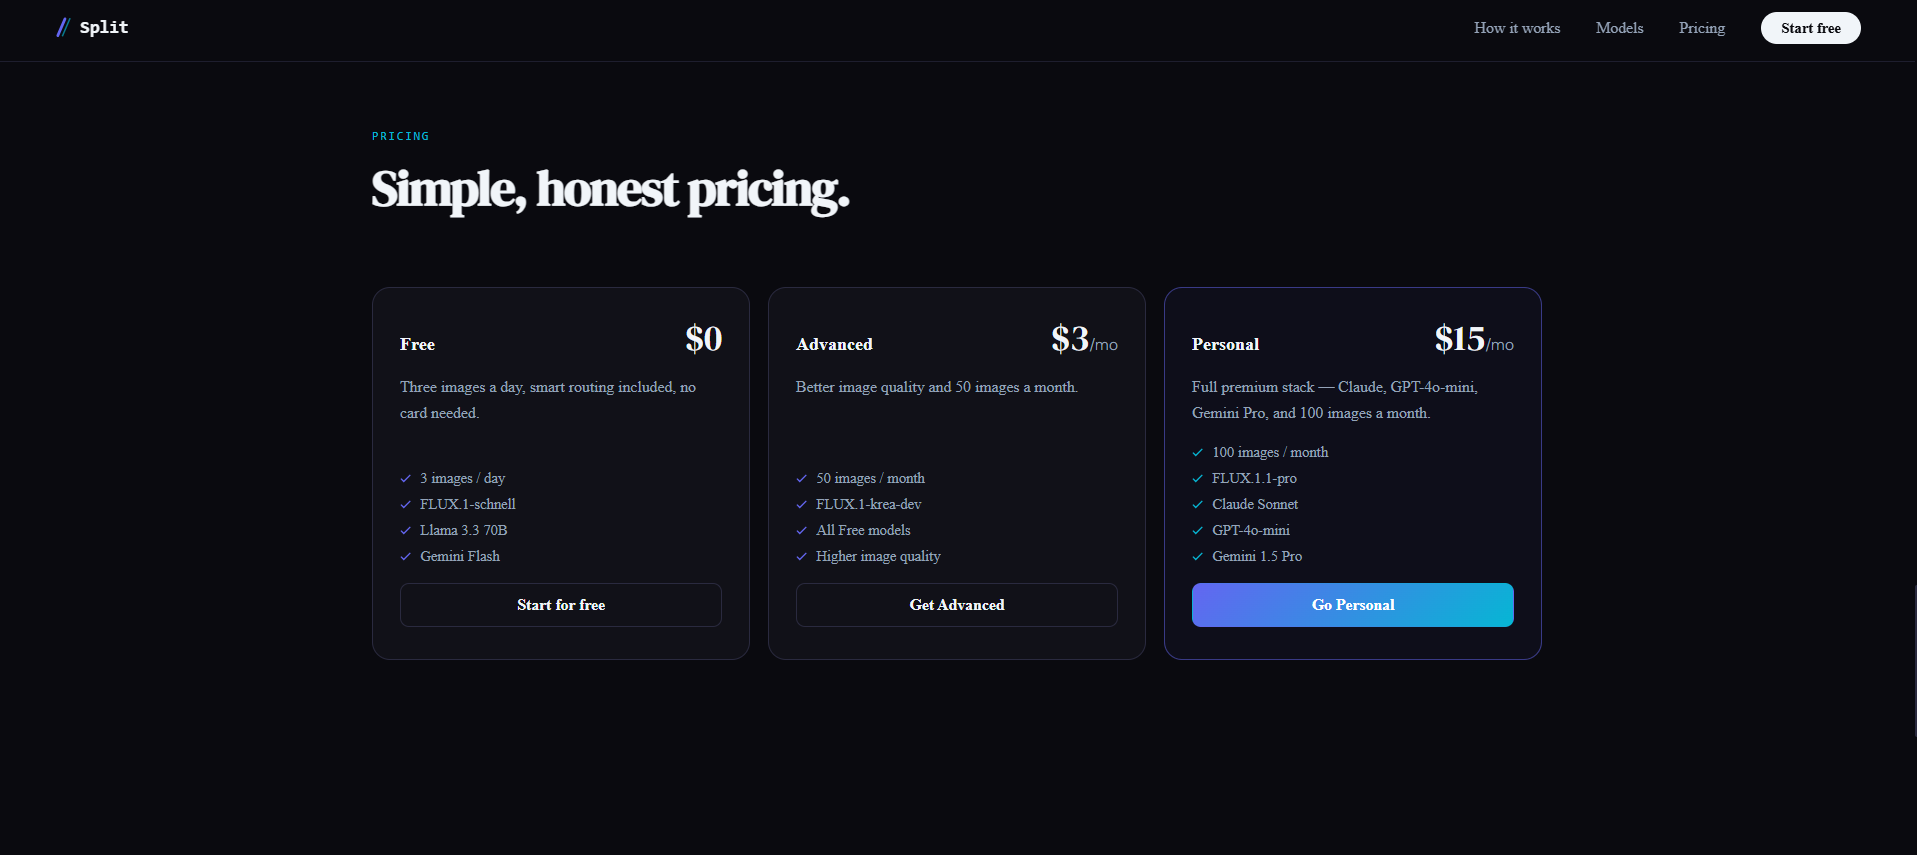Click the checkmark beside Llama 3.3 70B

point(404,530)
